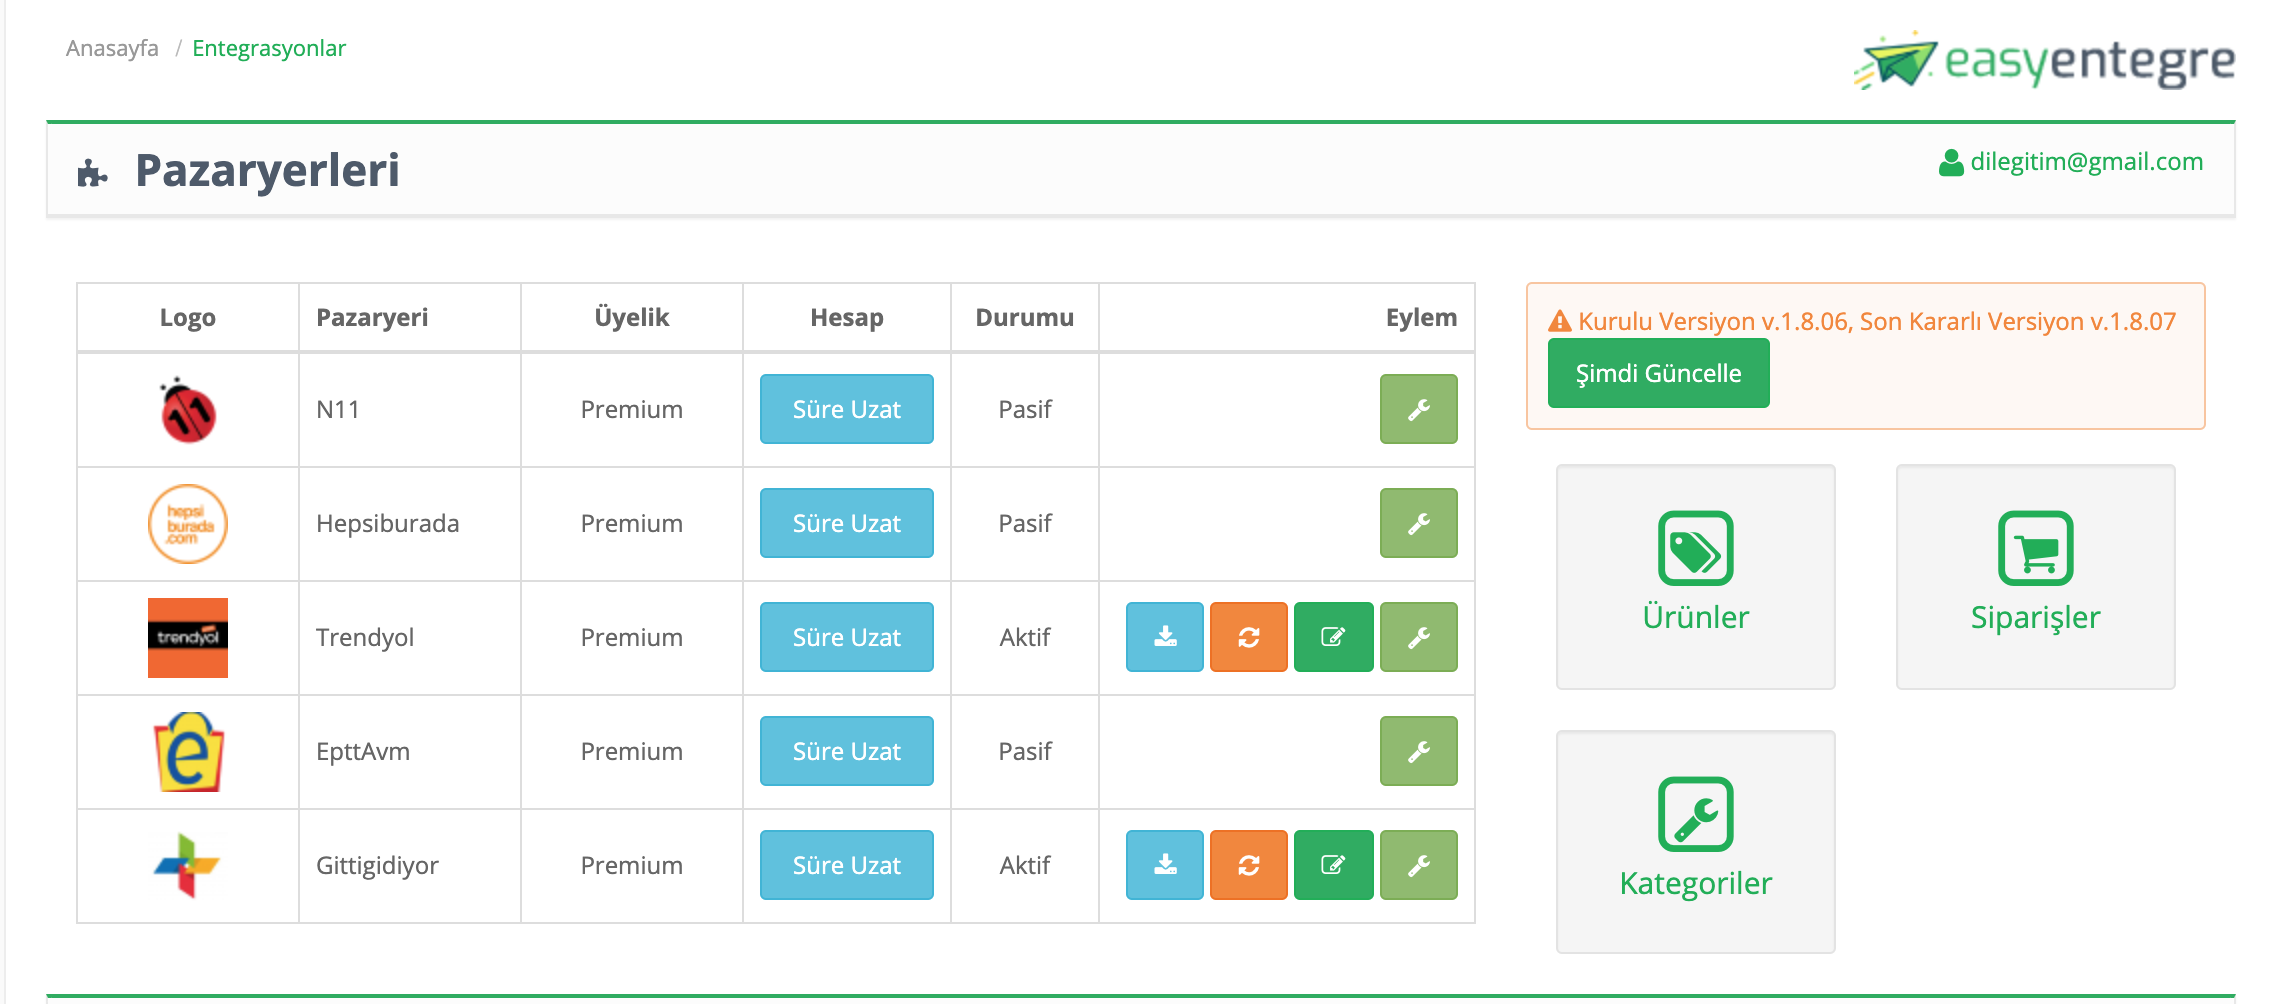2276x1004 pixels.
Task: Go to Anasayfa breadcrumb
Action: coord(112,48)
